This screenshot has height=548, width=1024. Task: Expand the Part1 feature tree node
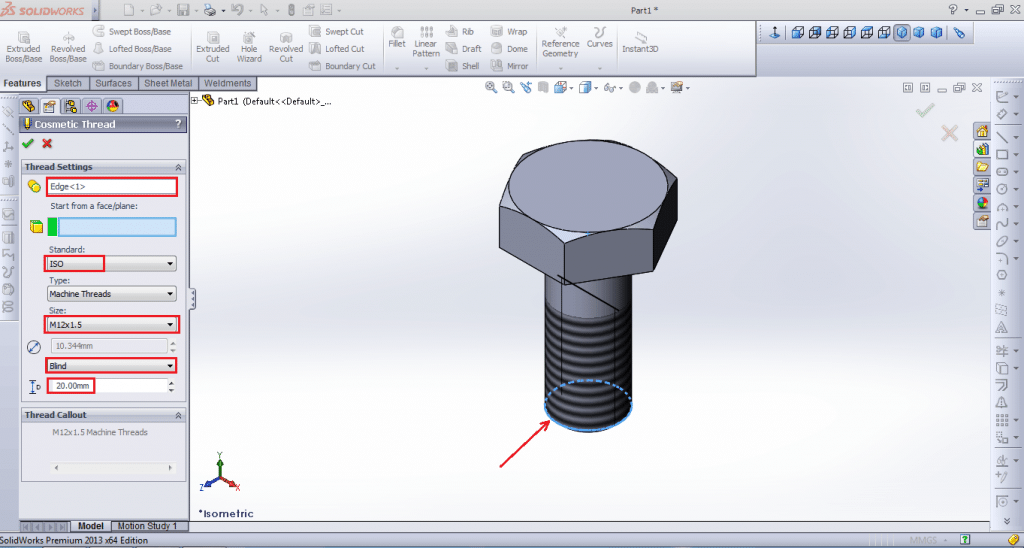[195, 101]
